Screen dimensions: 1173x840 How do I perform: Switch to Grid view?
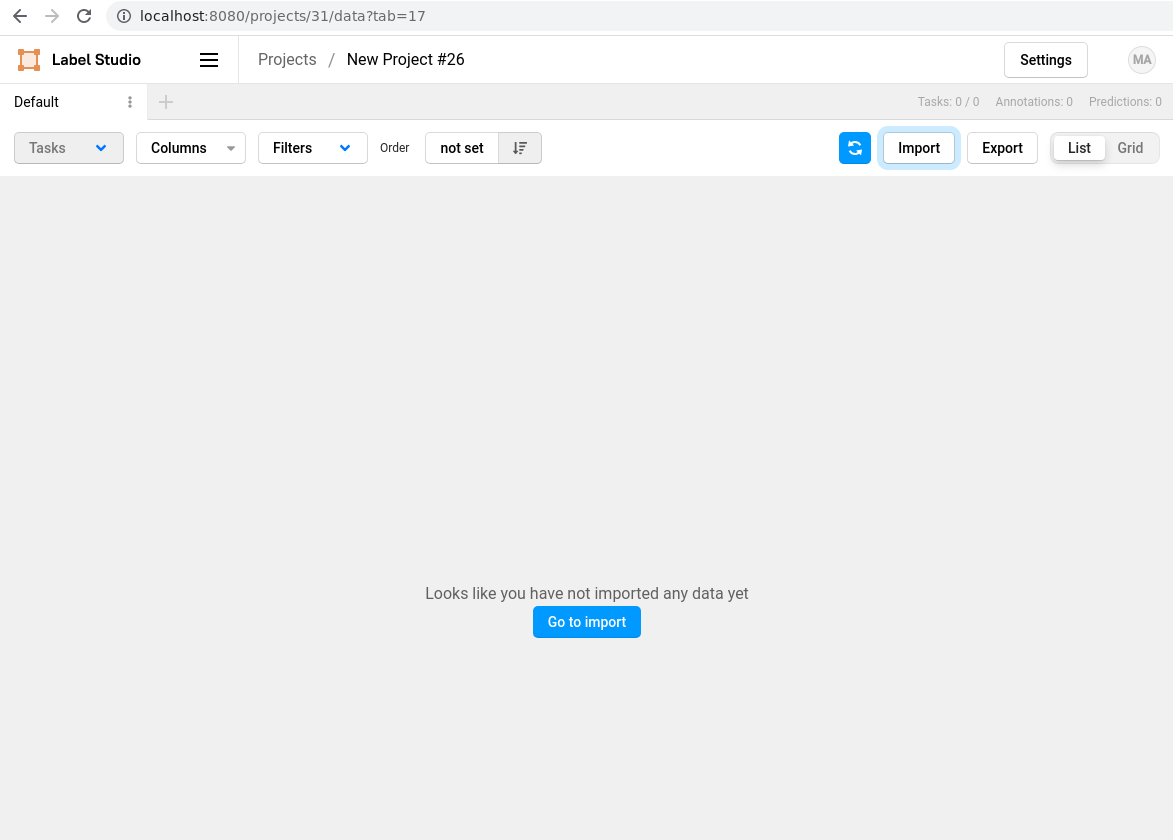(1130, 147)
